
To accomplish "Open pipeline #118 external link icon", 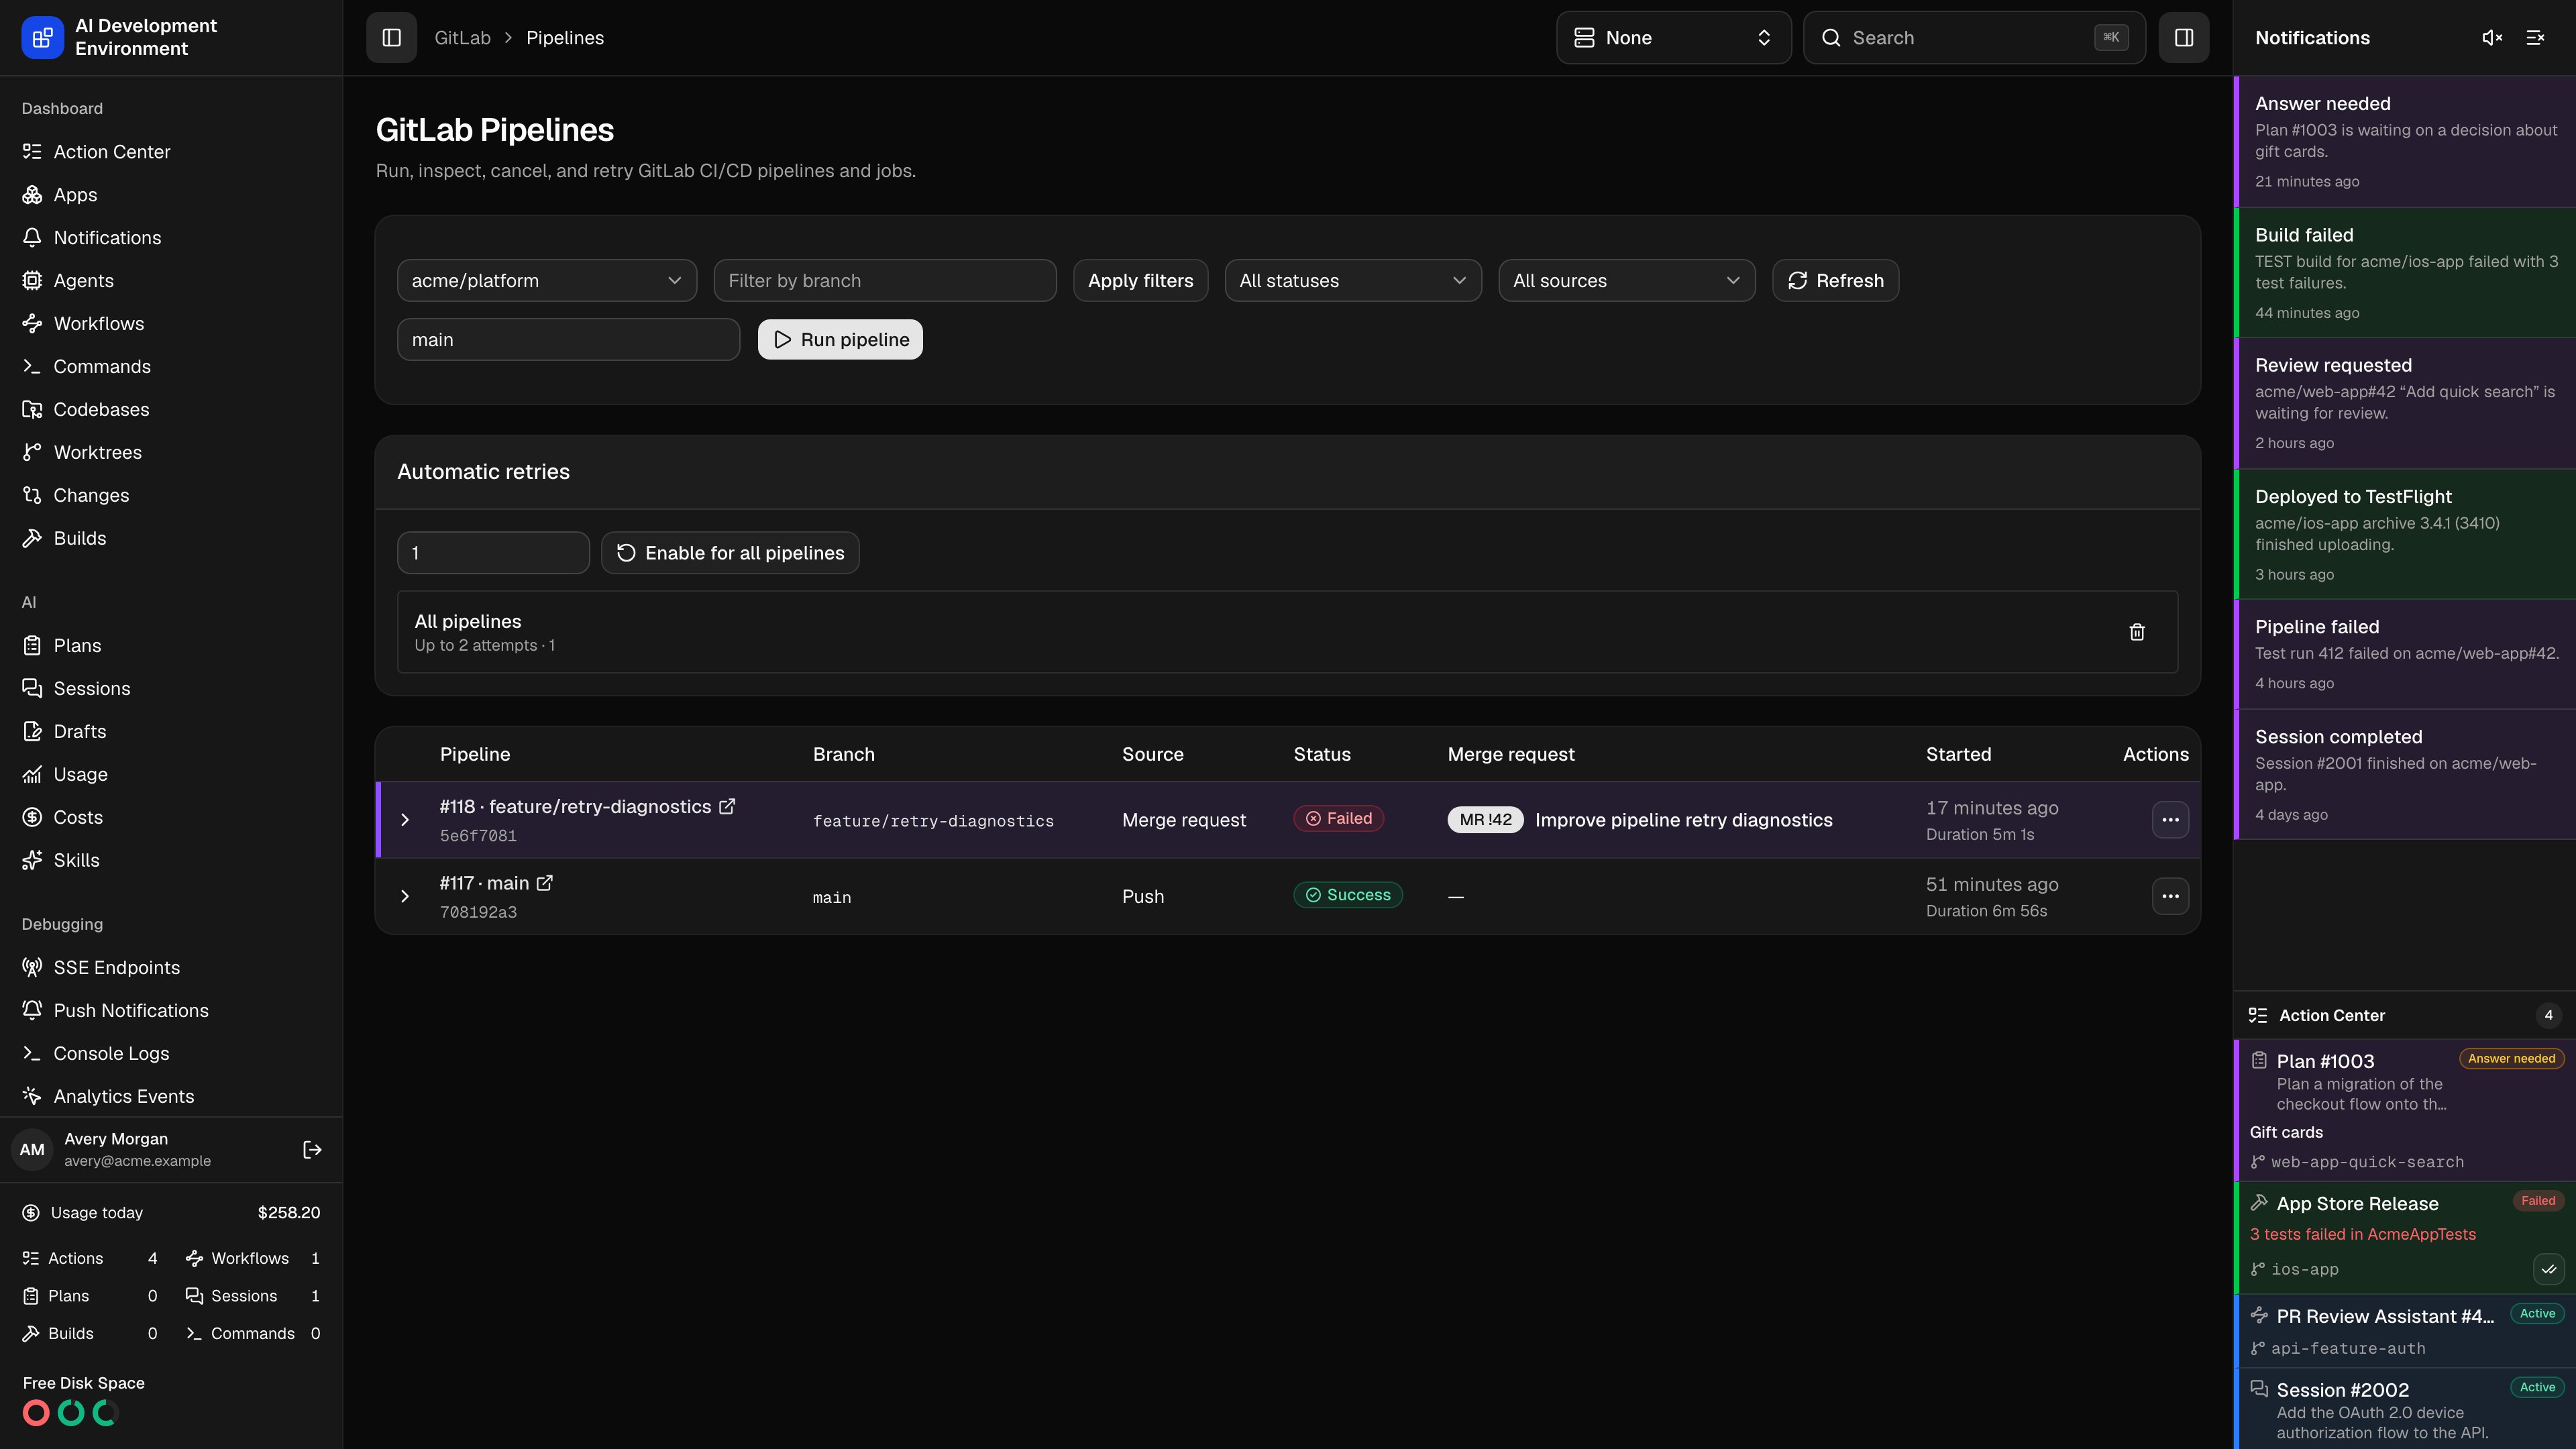I will [727, 806].
